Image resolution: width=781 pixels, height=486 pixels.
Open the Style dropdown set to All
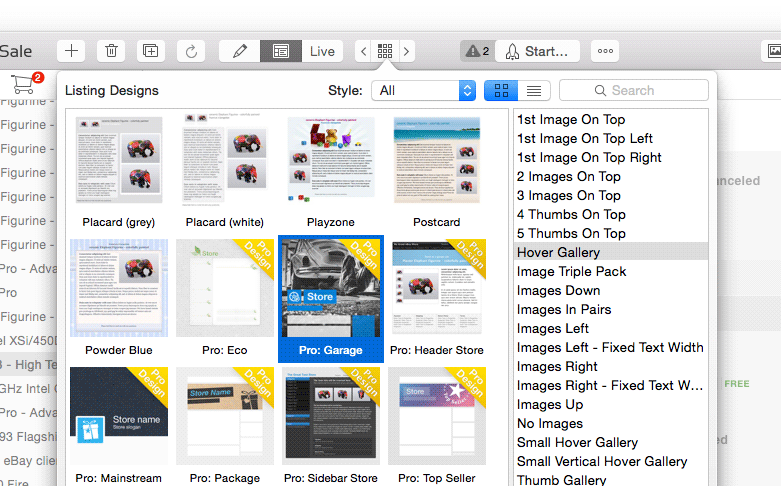pyautogui.click(x=423, y=90)
